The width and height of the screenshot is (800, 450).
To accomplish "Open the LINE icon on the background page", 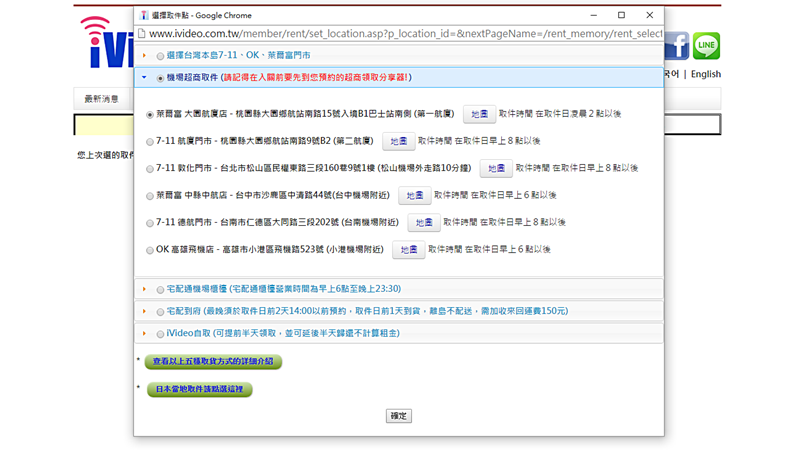I will [706, 46].
